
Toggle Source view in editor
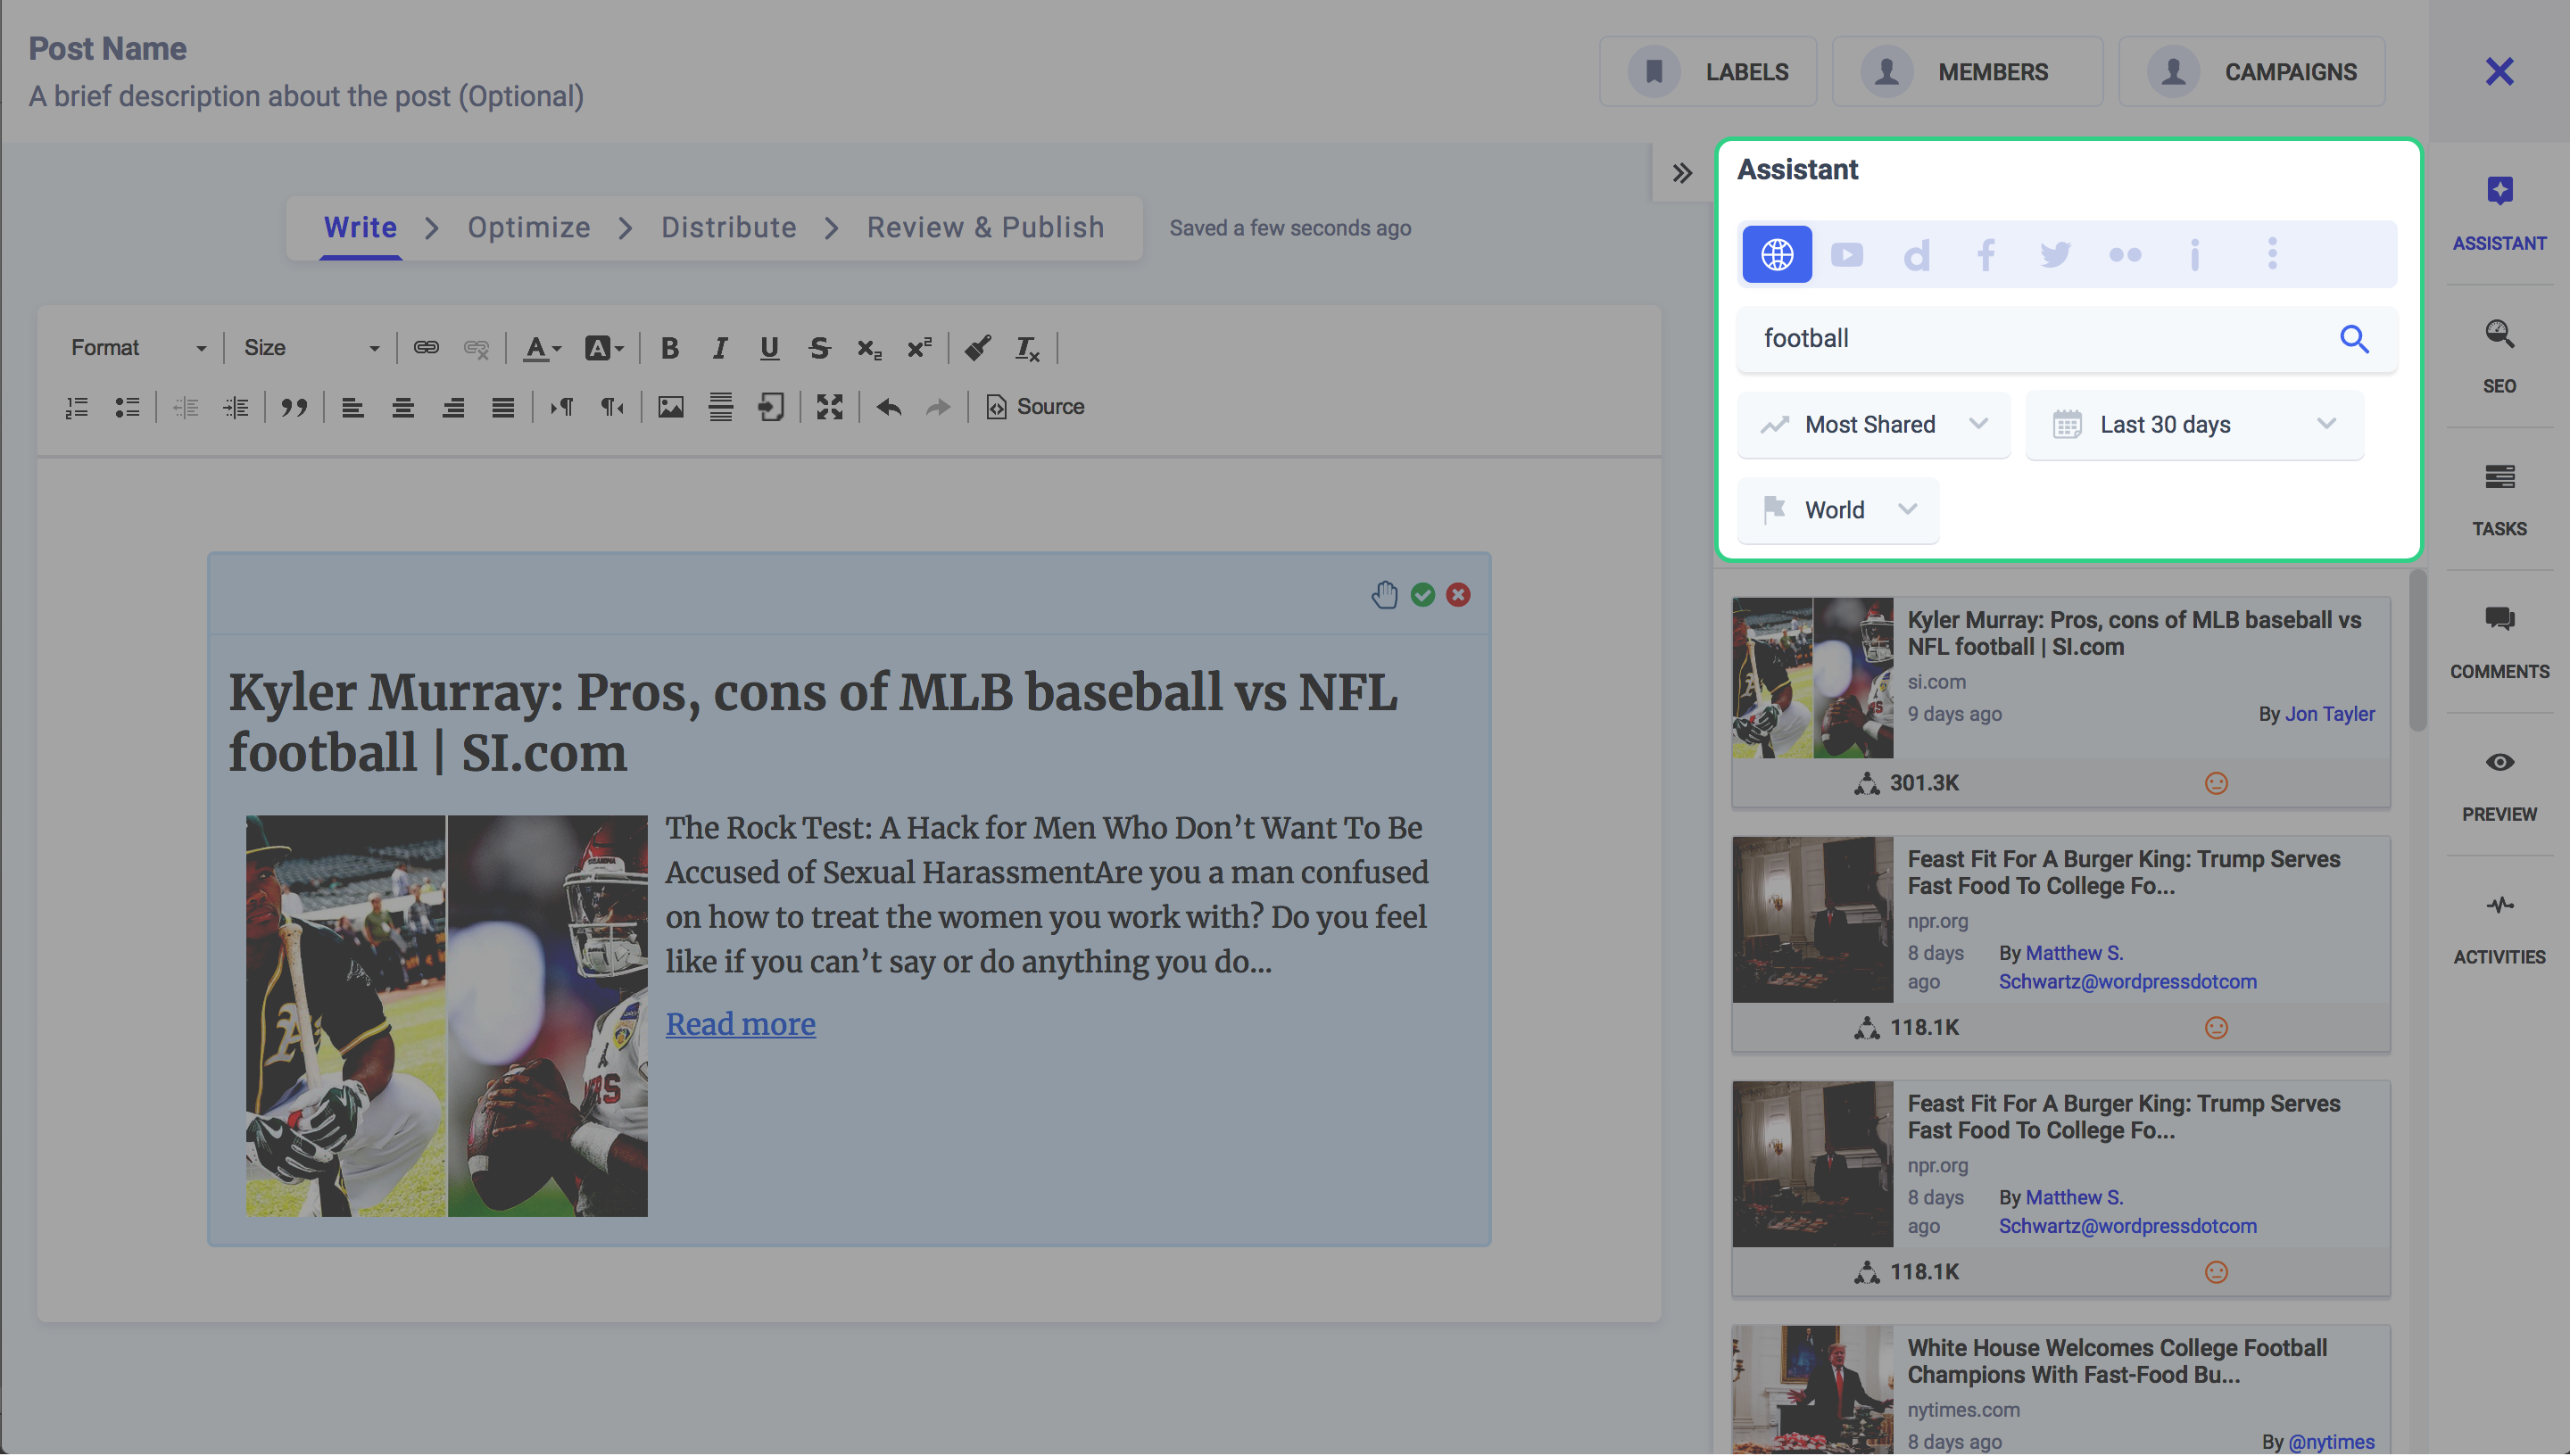click(x=1035, y=407)
